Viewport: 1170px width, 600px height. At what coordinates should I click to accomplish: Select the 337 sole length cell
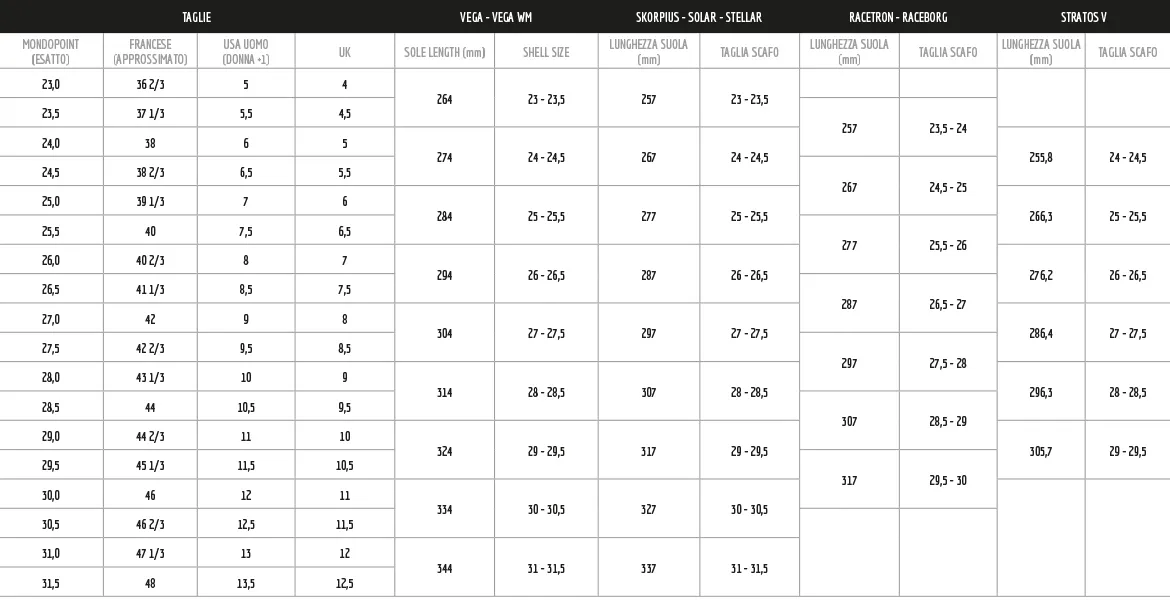point(649,569)
